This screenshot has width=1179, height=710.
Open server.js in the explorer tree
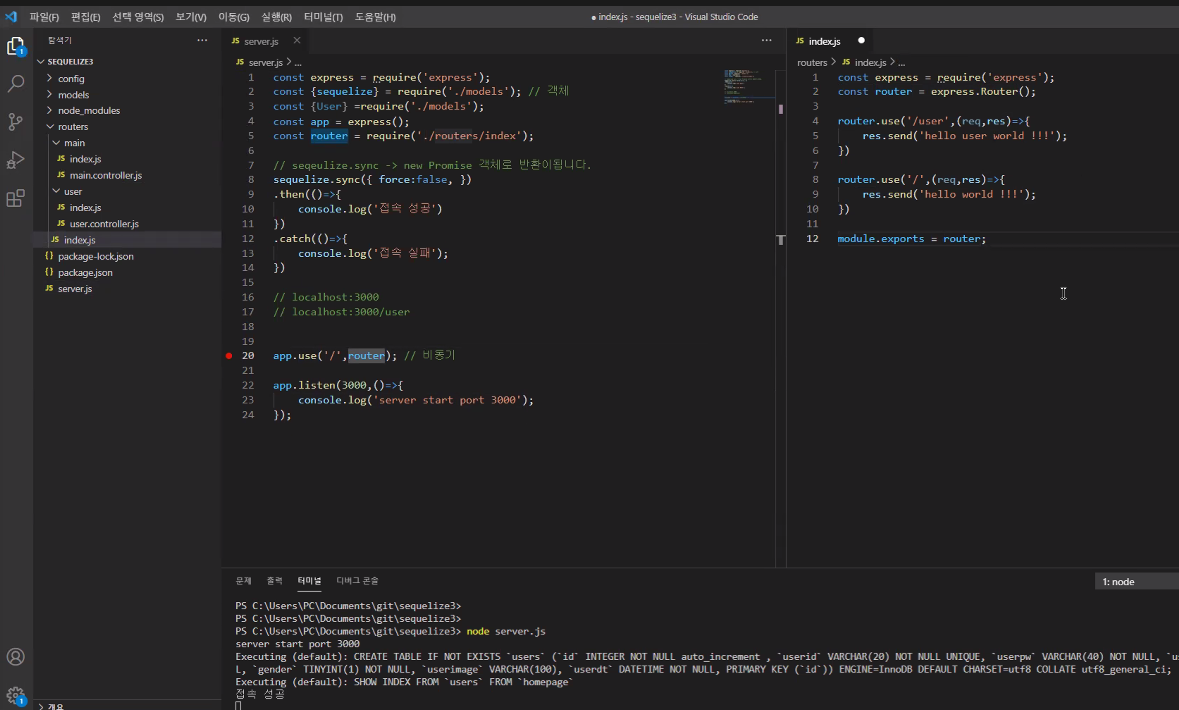(x=75, y=289)
